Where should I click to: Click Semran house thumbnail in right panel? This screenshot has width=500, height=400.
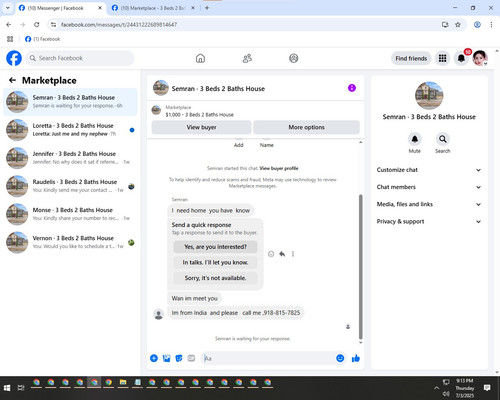click(429, 96)
